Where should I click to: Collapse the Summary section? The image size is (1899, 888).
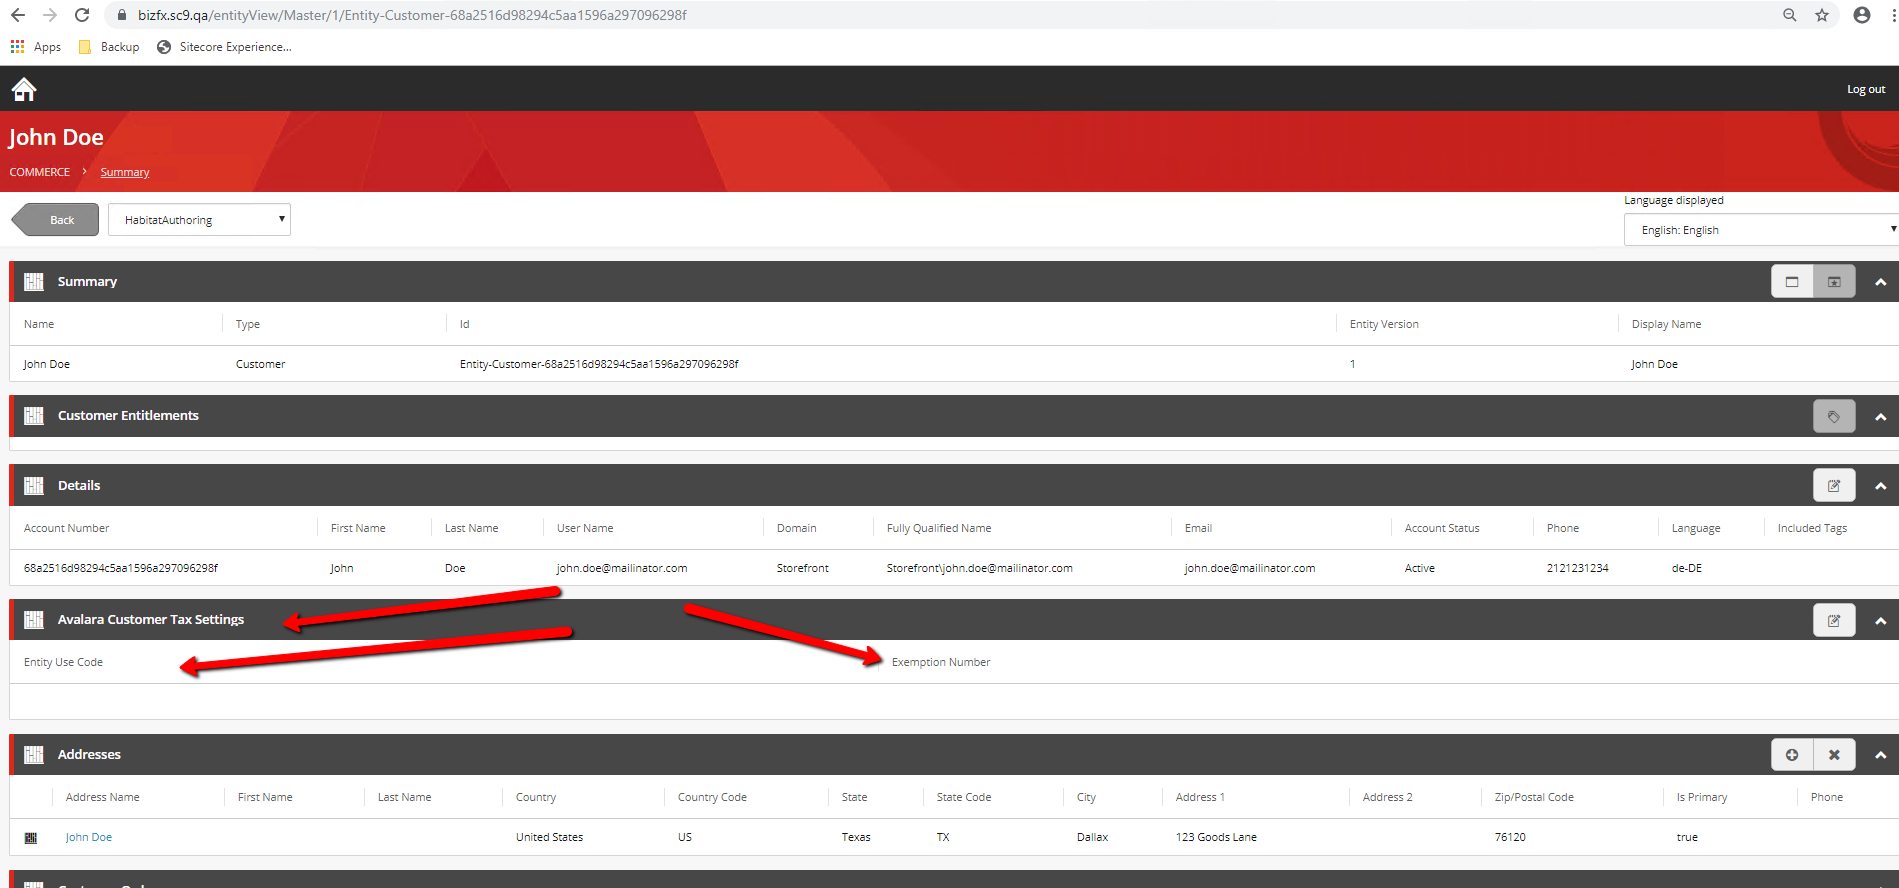[x=1881, y=282]
